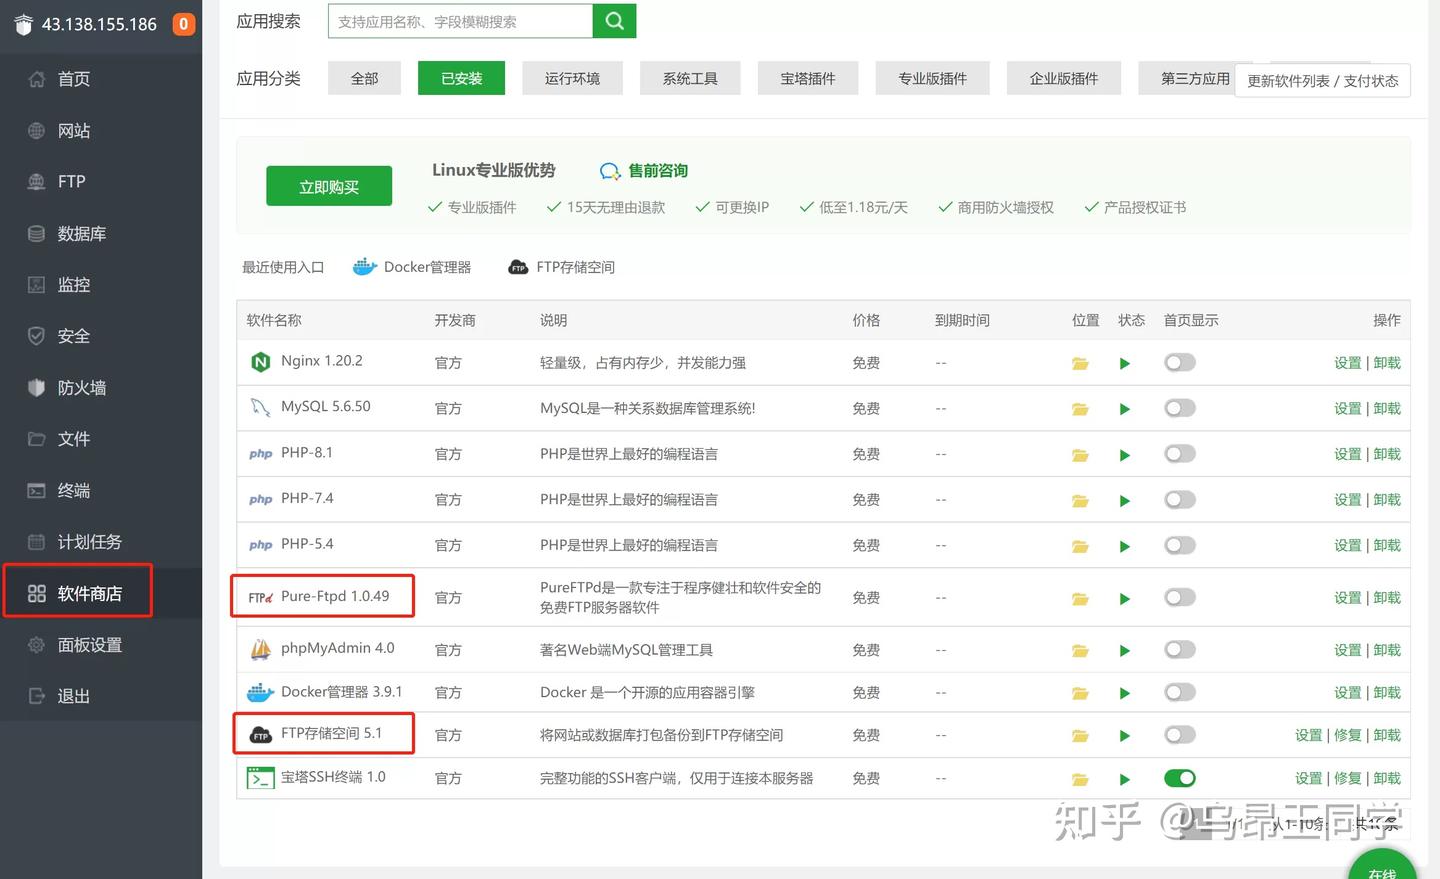Open the folder icon for Nginx 1.20.2

click(1080, 364)
